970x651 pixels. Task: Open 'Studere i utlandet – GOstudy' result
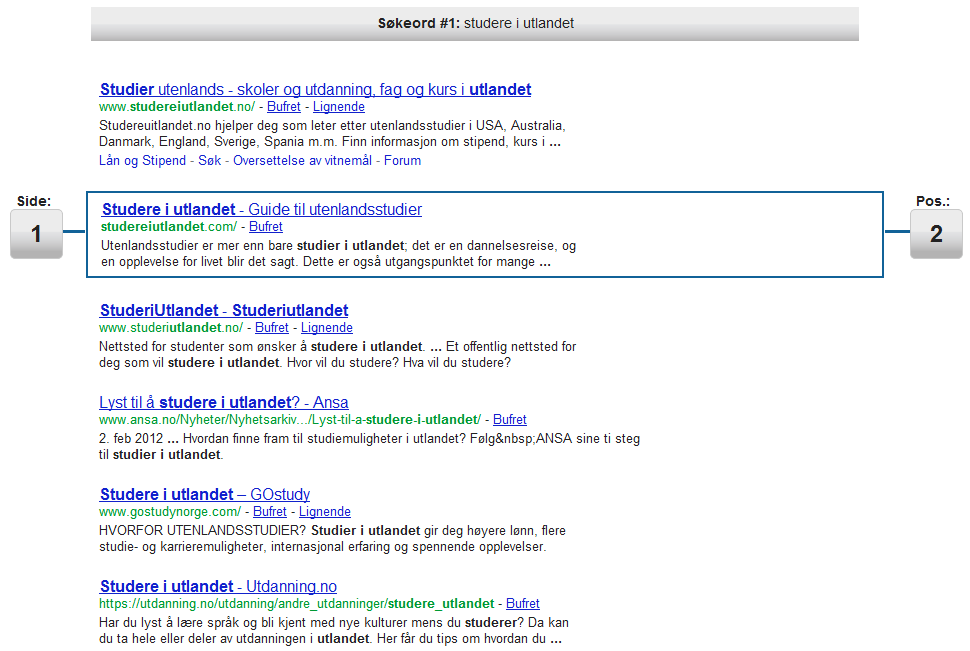click(205, 495)
